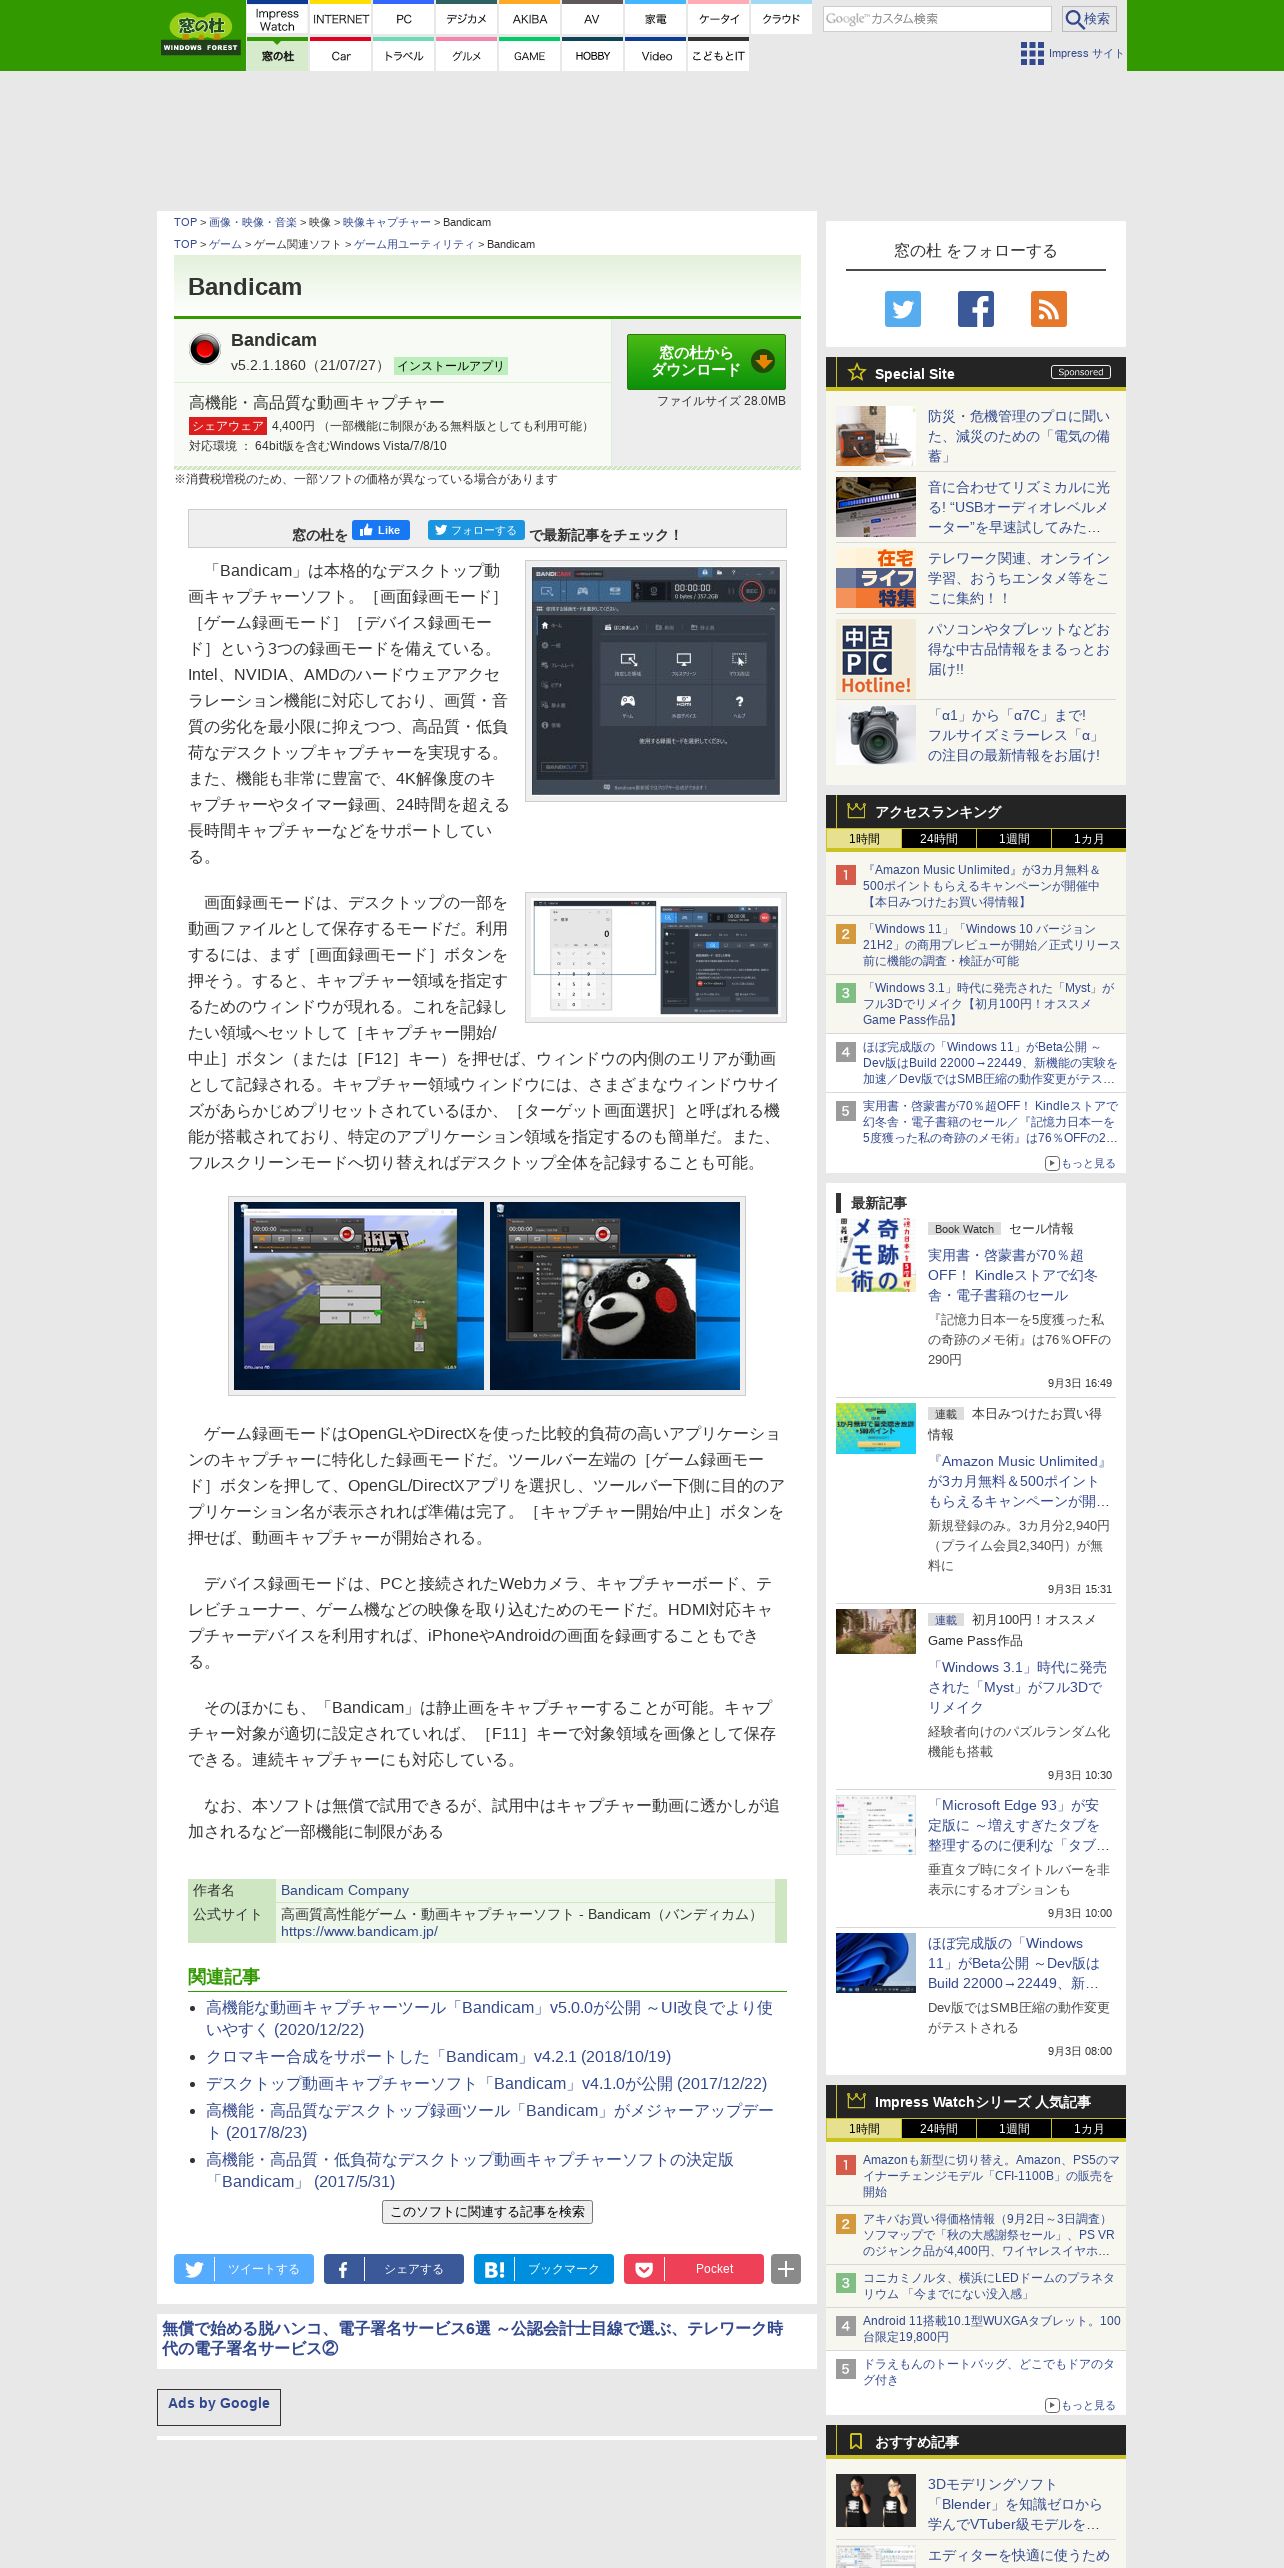The image size is (1284, 2568).
Task: Download Bandicam via 窓の杜からダウンロード button
Action: pyautogui.click(x=706, y=361)
